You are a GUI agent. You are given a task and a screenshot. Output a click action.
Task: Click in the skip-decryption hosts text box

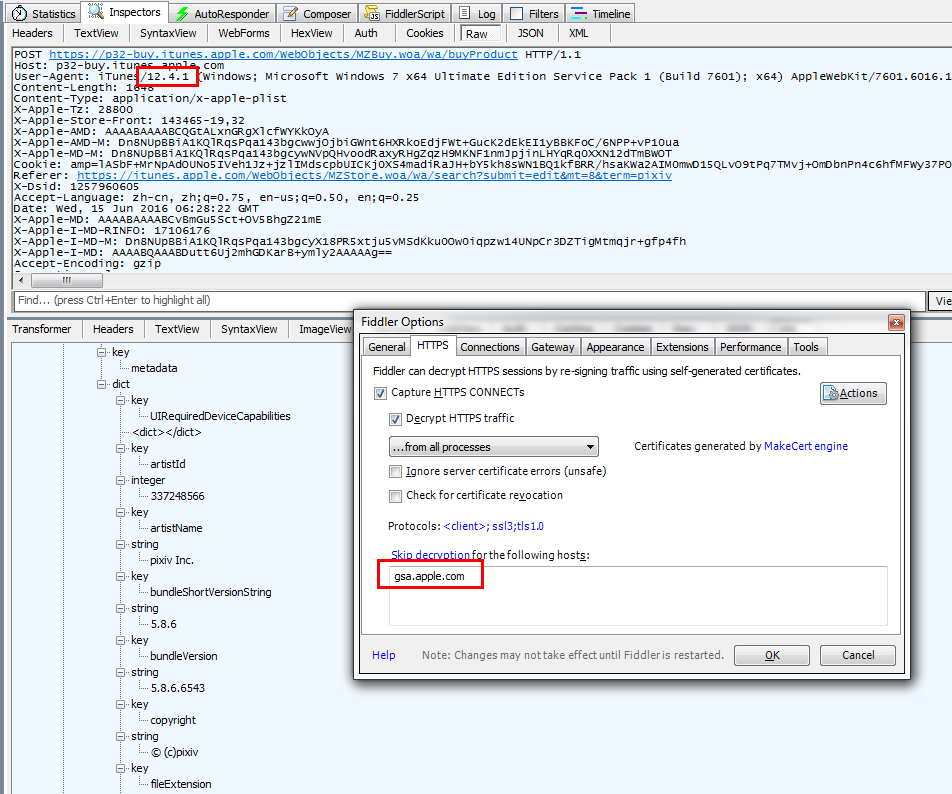coord(638,596)
